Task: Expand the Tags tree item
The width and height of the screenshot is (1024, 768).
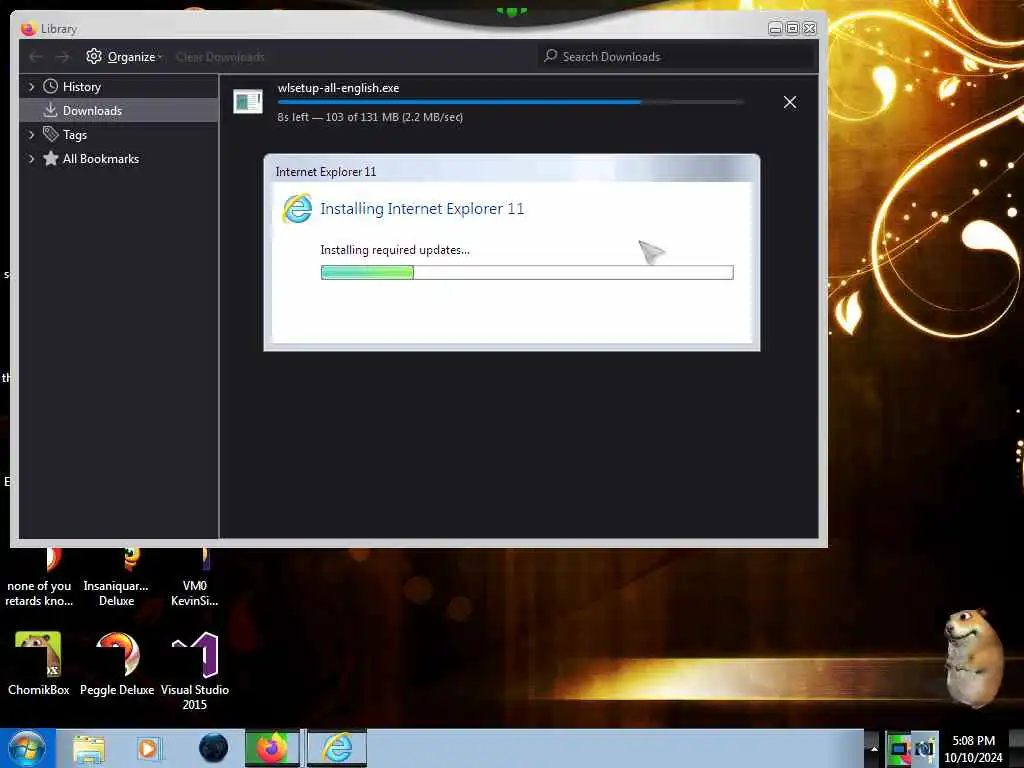Action: [31, 135]
